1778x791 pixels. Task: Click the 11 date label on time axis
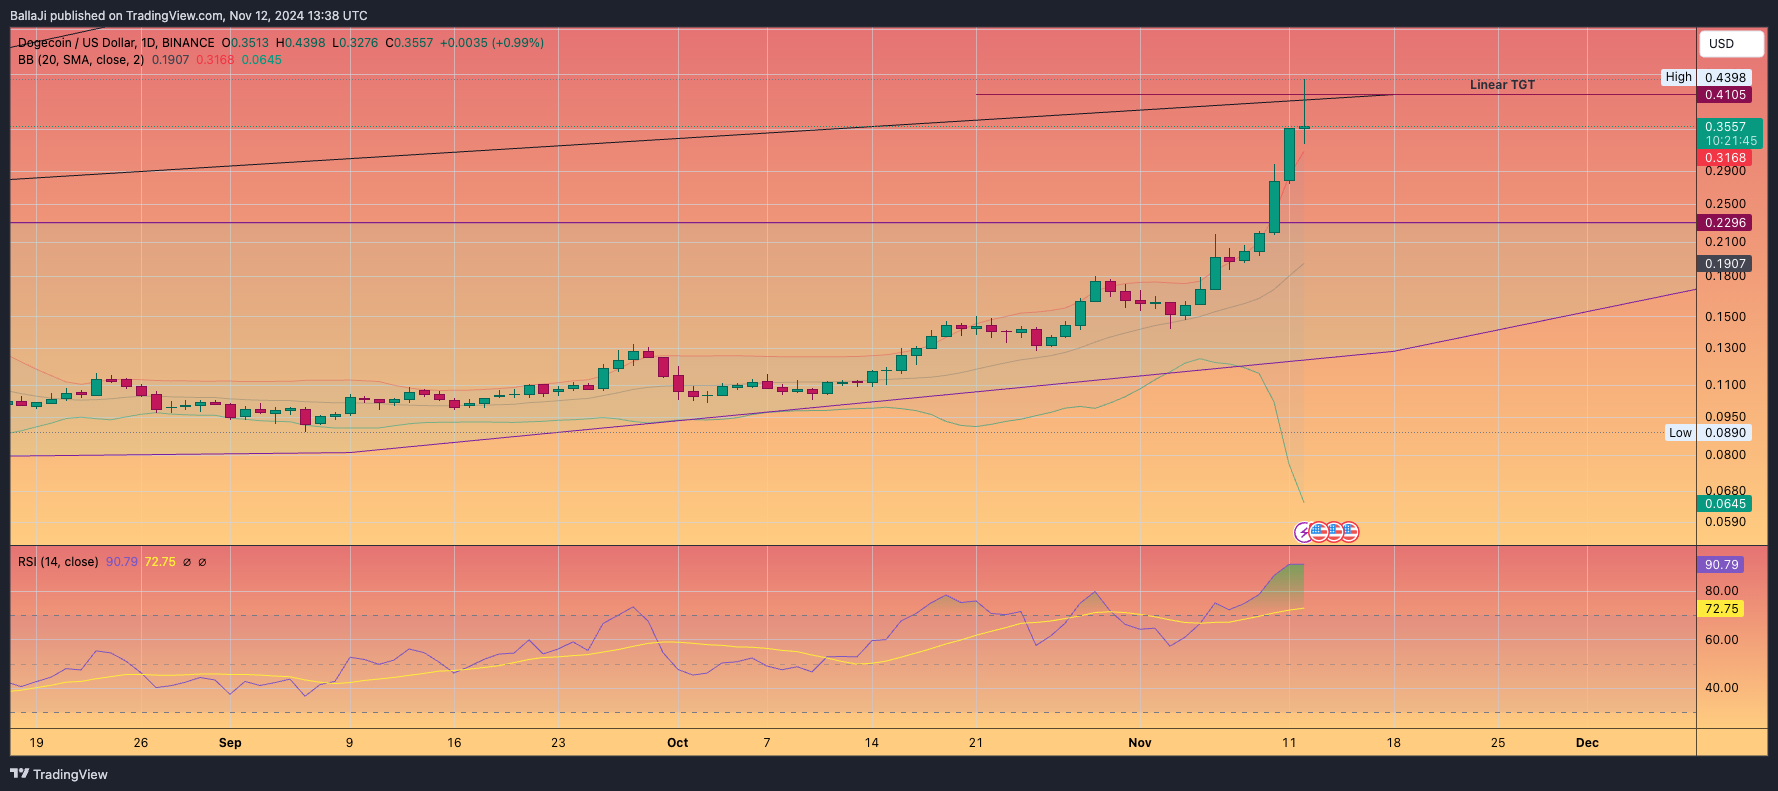pyautogui.click(x=1289, y=743)
